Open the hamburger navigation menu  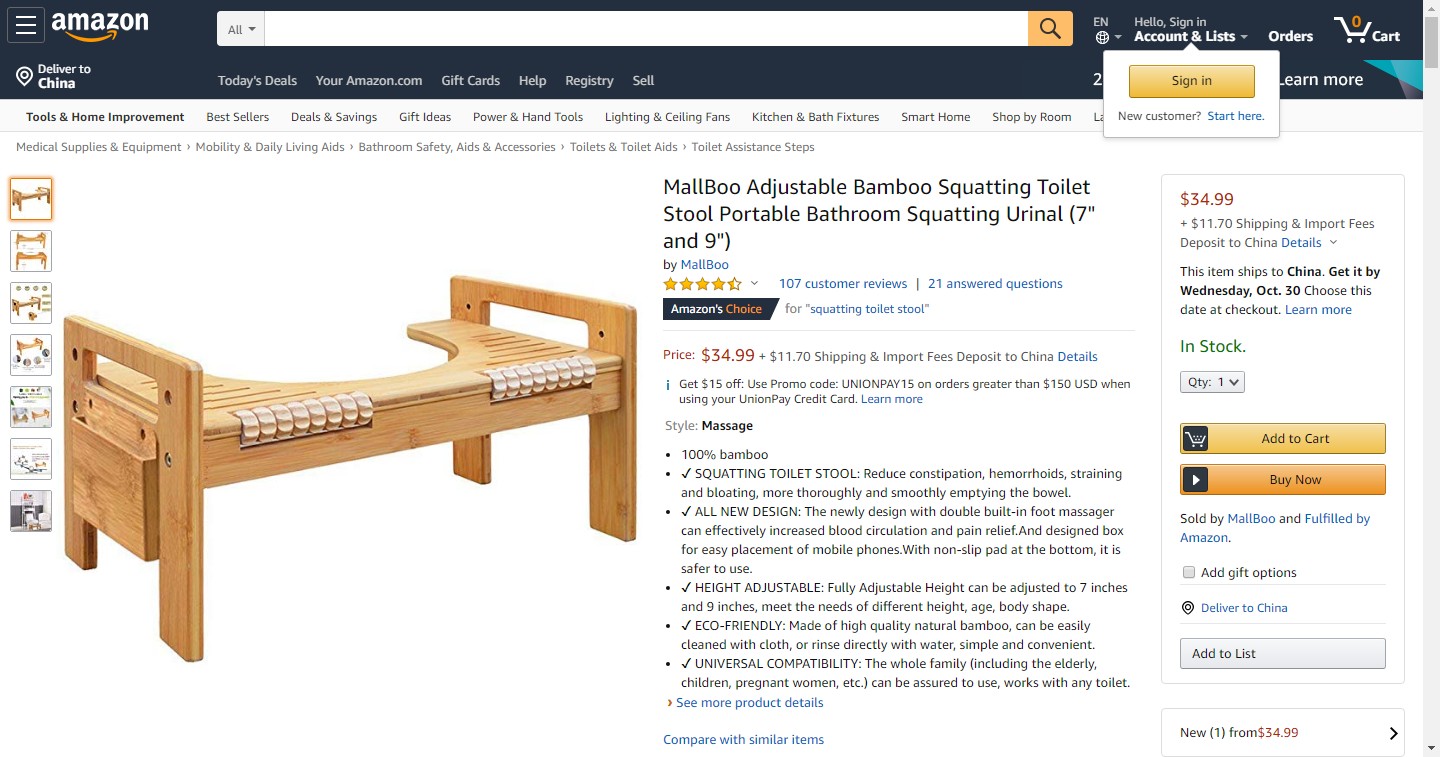point(25,26)
